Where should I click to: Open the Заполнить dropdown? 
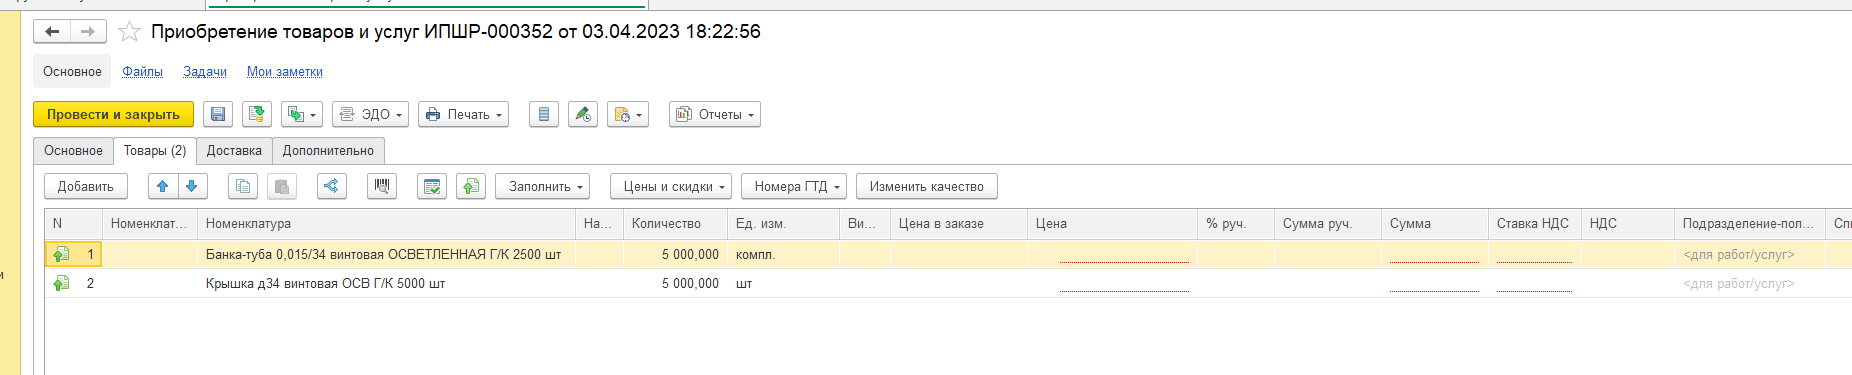click(542, 186)
